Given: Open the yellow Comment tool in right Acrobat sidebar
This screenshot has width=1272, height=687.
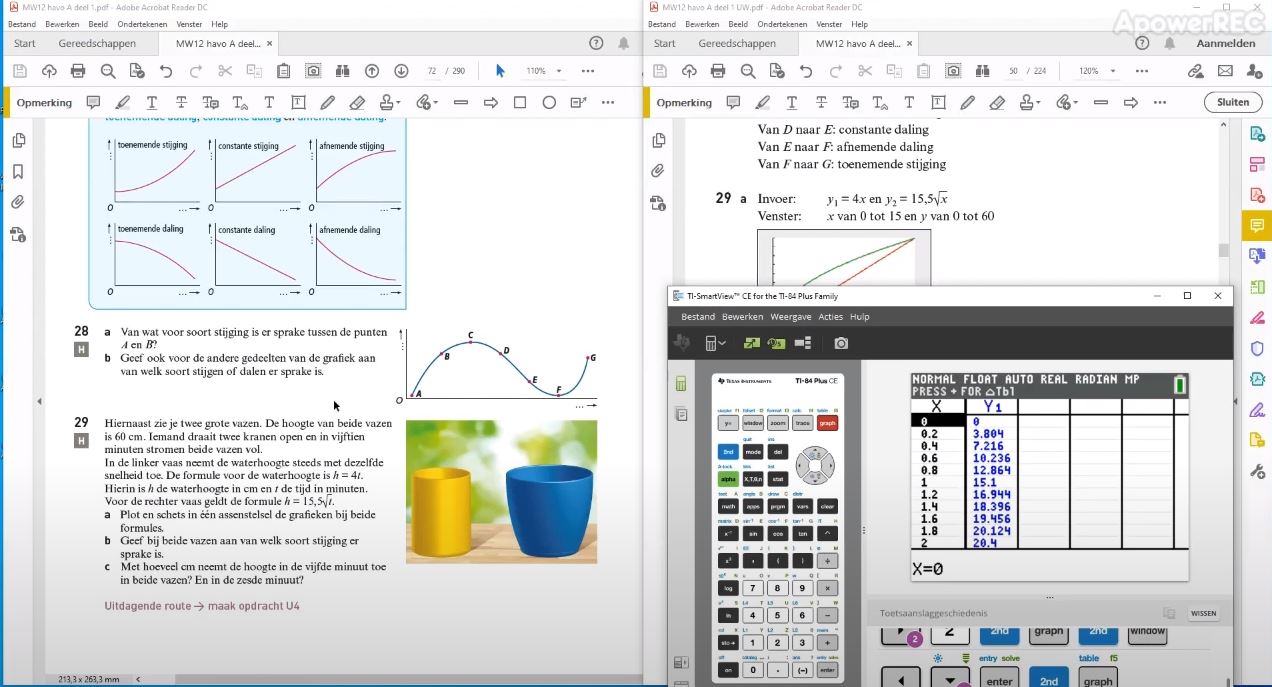Looking at the screenshot, I should 1258,225.
